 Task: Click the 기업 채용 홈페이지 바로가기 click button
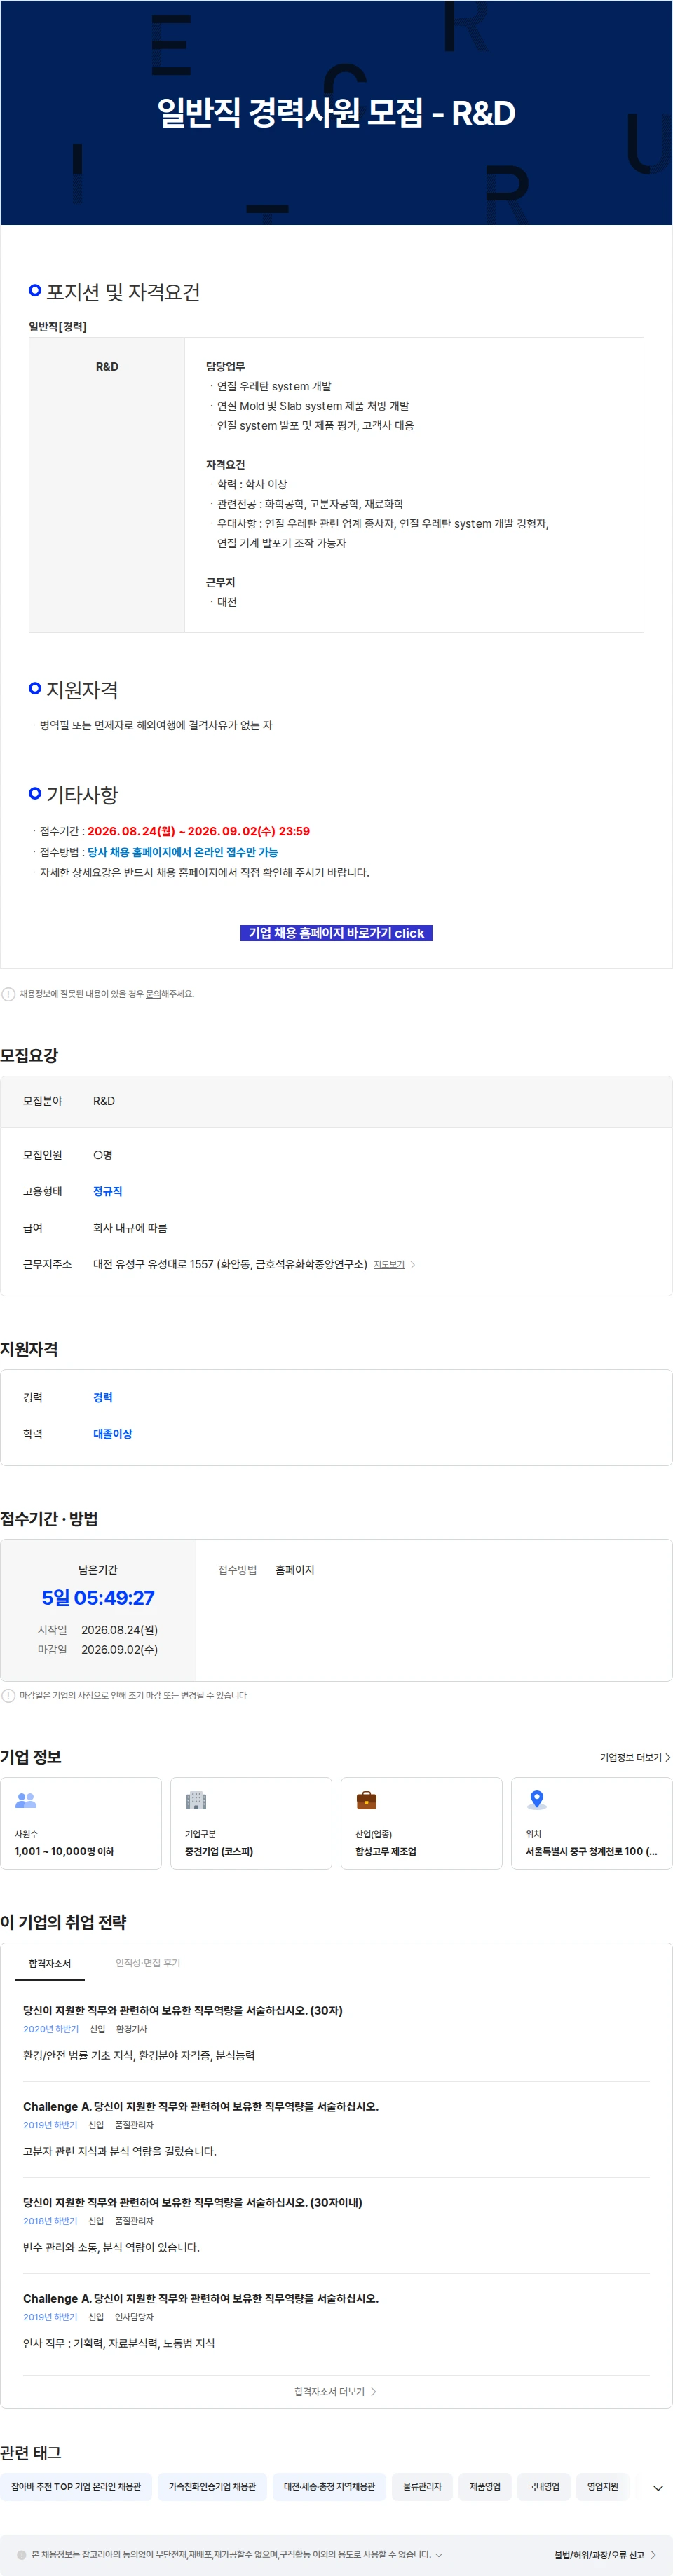336,932
